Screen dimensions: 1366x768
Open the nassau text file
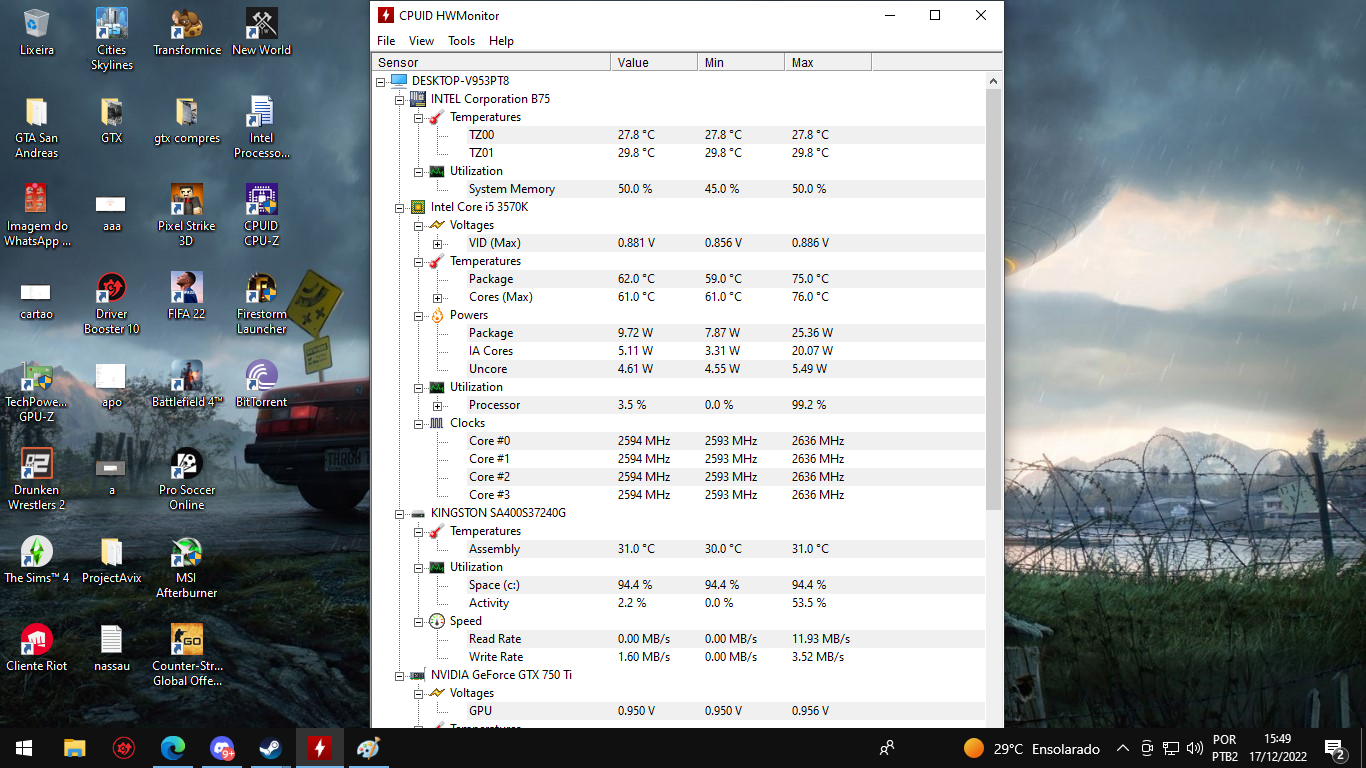pos(112,647)
